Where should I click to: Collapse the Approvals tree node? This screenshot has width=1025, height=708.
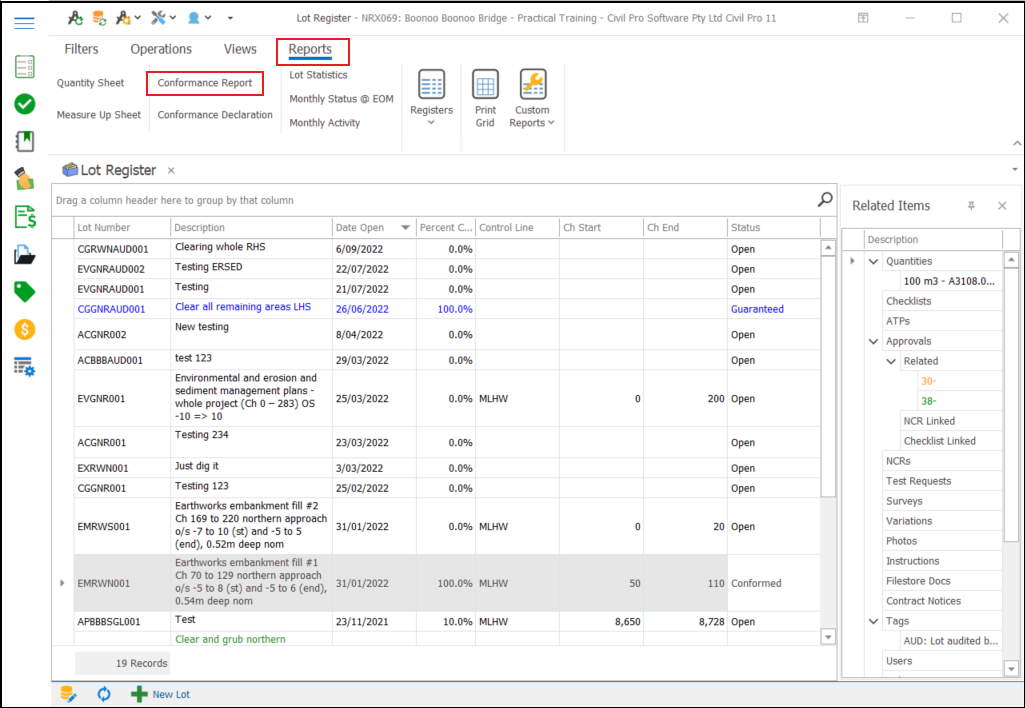tap(874, 341)
